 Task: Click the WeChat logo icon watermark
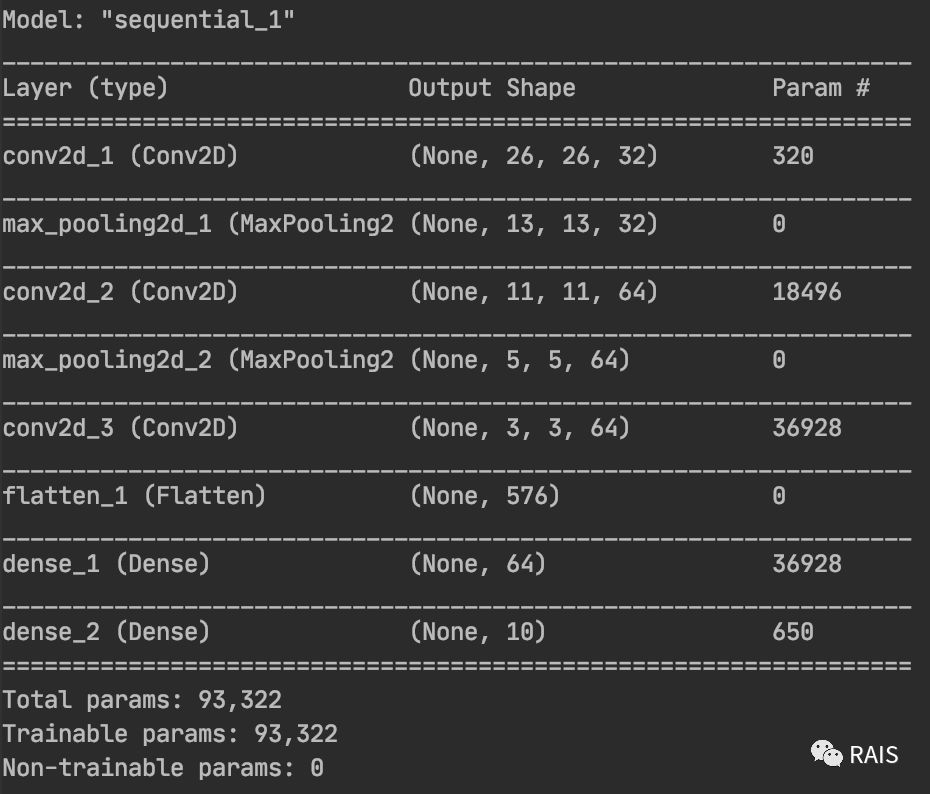(x=826, y=753)
